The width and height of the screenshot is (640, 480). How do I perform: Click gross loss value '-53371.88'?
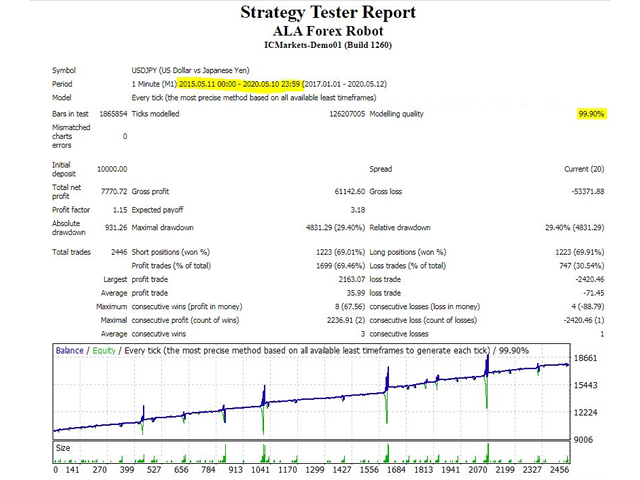pyautogui.click(x=588, y=191)
